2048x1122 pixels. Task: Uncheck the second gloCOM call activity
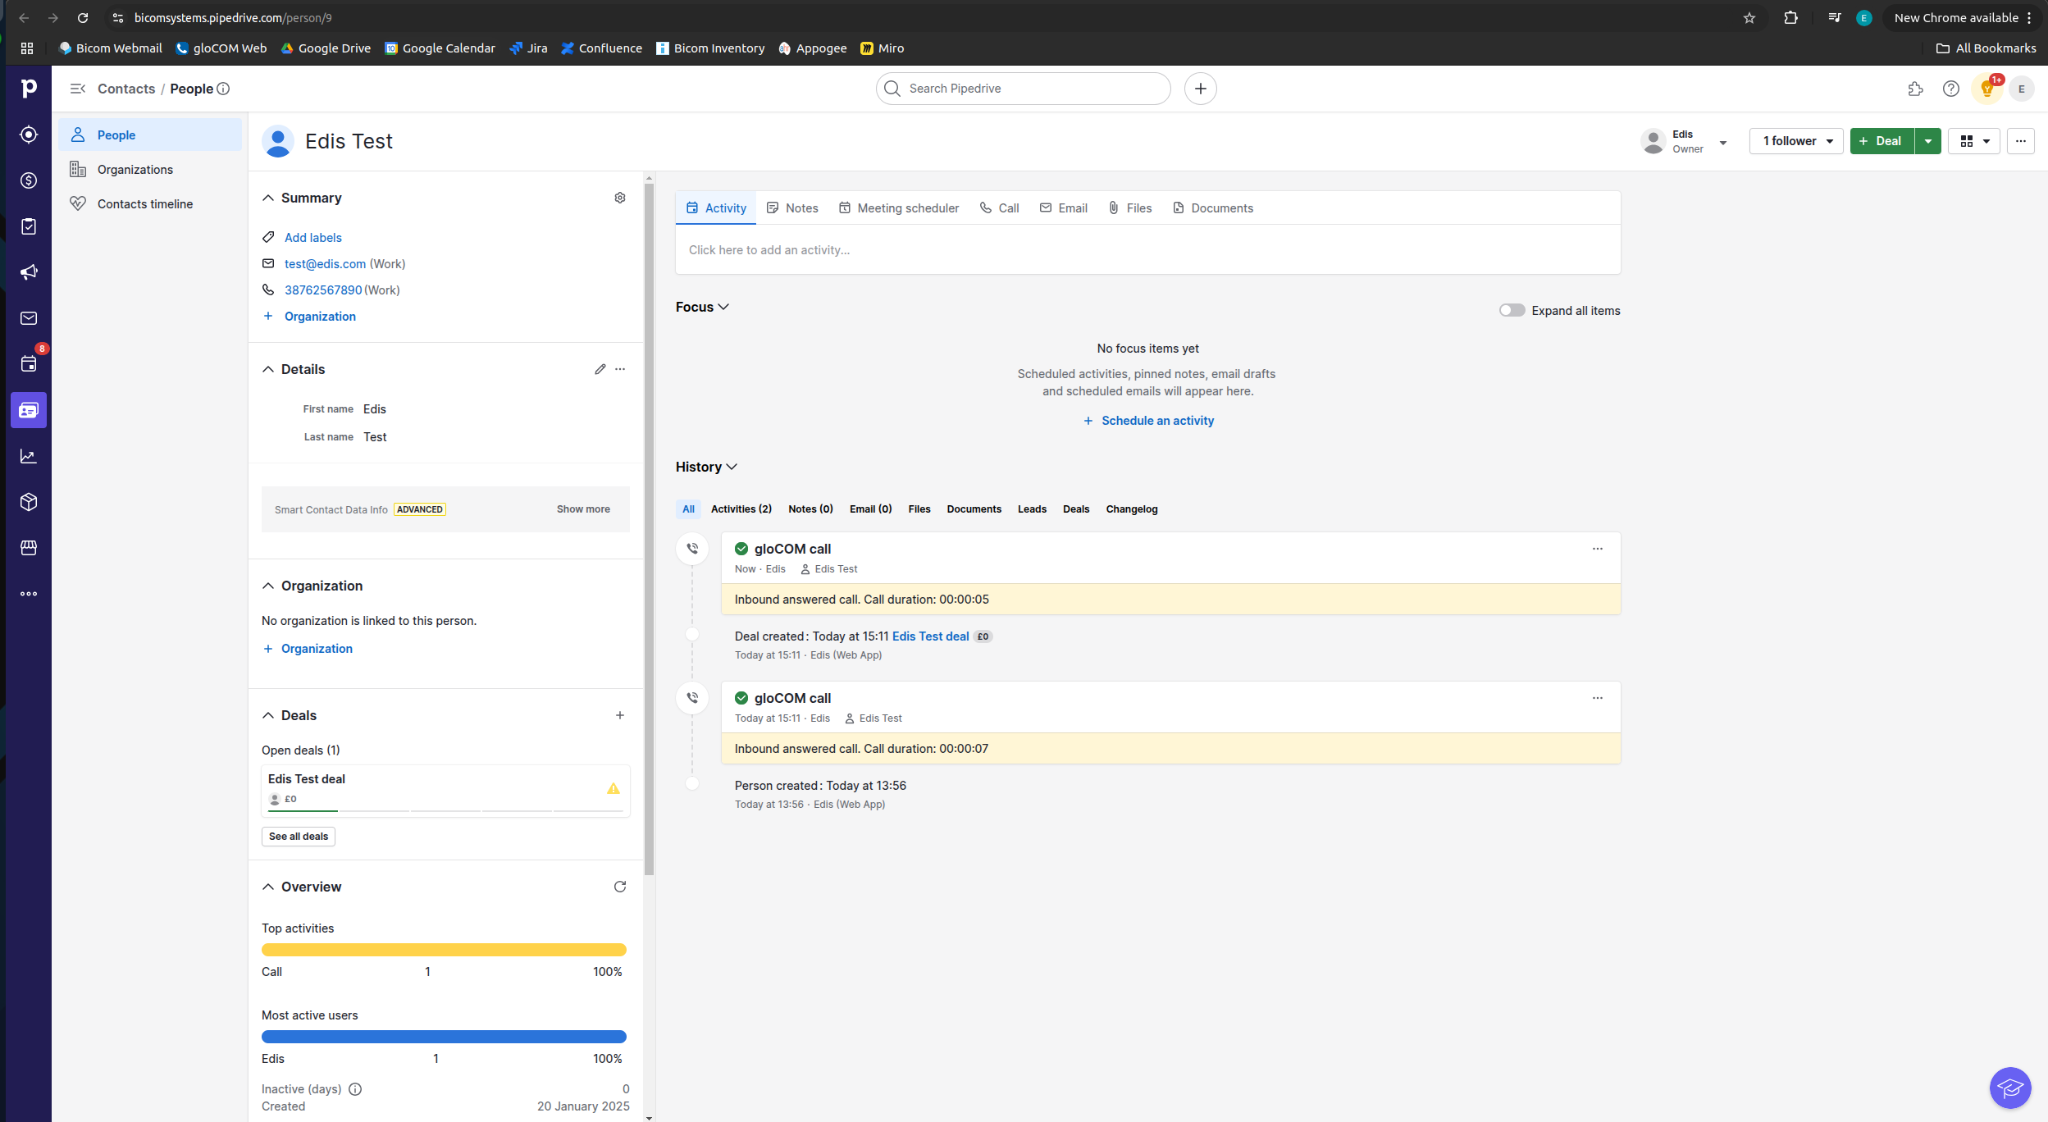click(741, 698)
